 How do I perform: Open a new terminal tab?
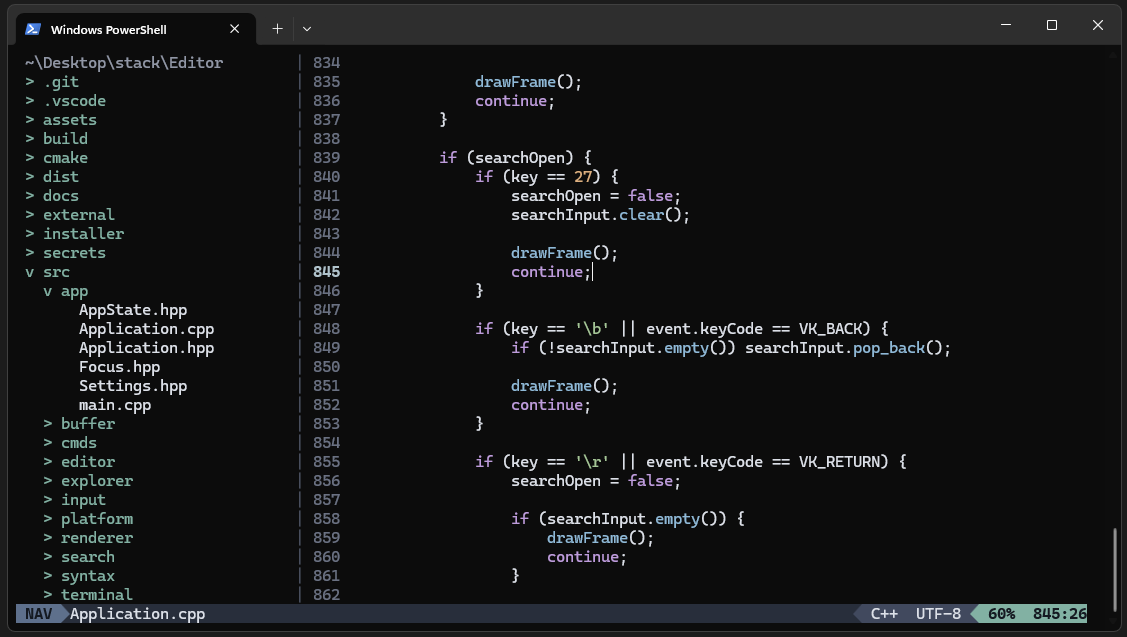pyautogui.click(x=277, y=29)
